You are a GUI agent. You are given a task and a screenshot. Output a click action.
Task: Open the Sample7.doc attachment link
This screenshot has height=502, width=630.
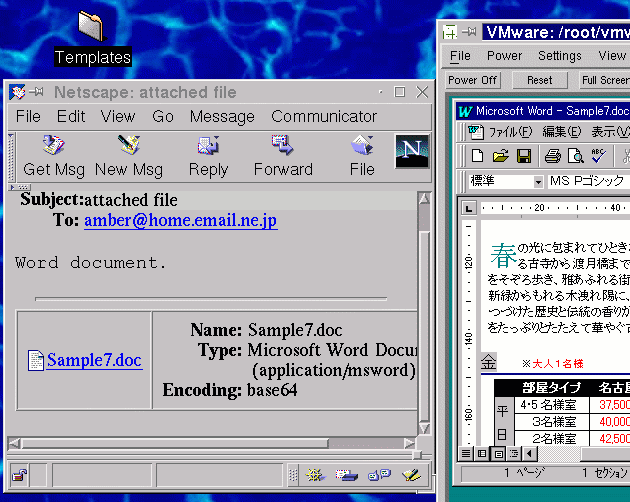pos(94,360)
